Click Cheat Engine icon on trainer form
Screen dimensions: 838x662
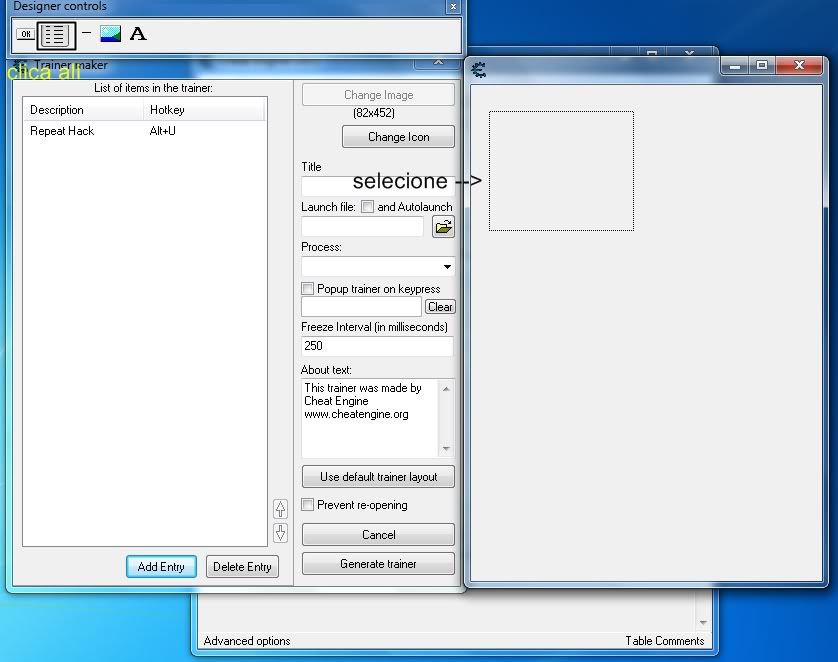click(478, 69)
